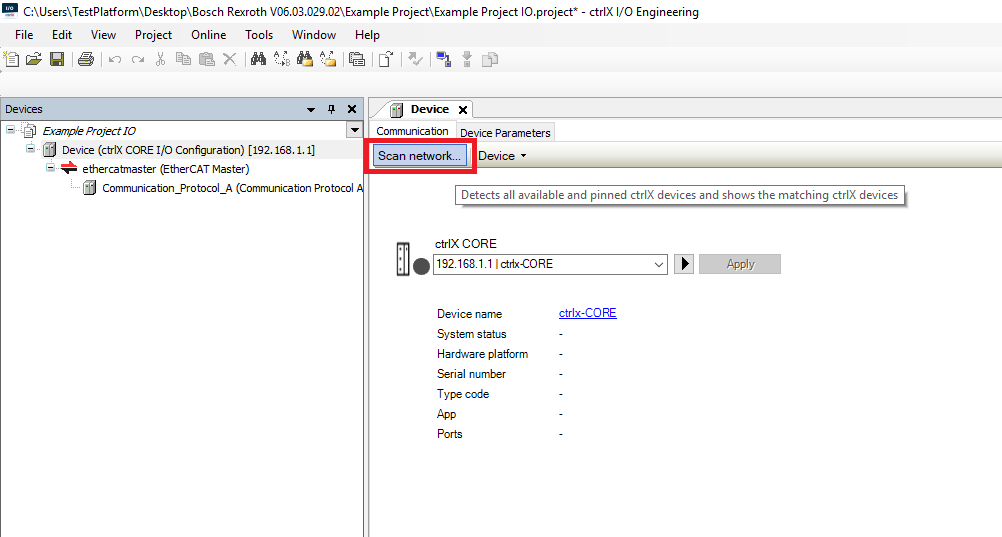
Task: Click the Scan network button
Action: [419, 156]
